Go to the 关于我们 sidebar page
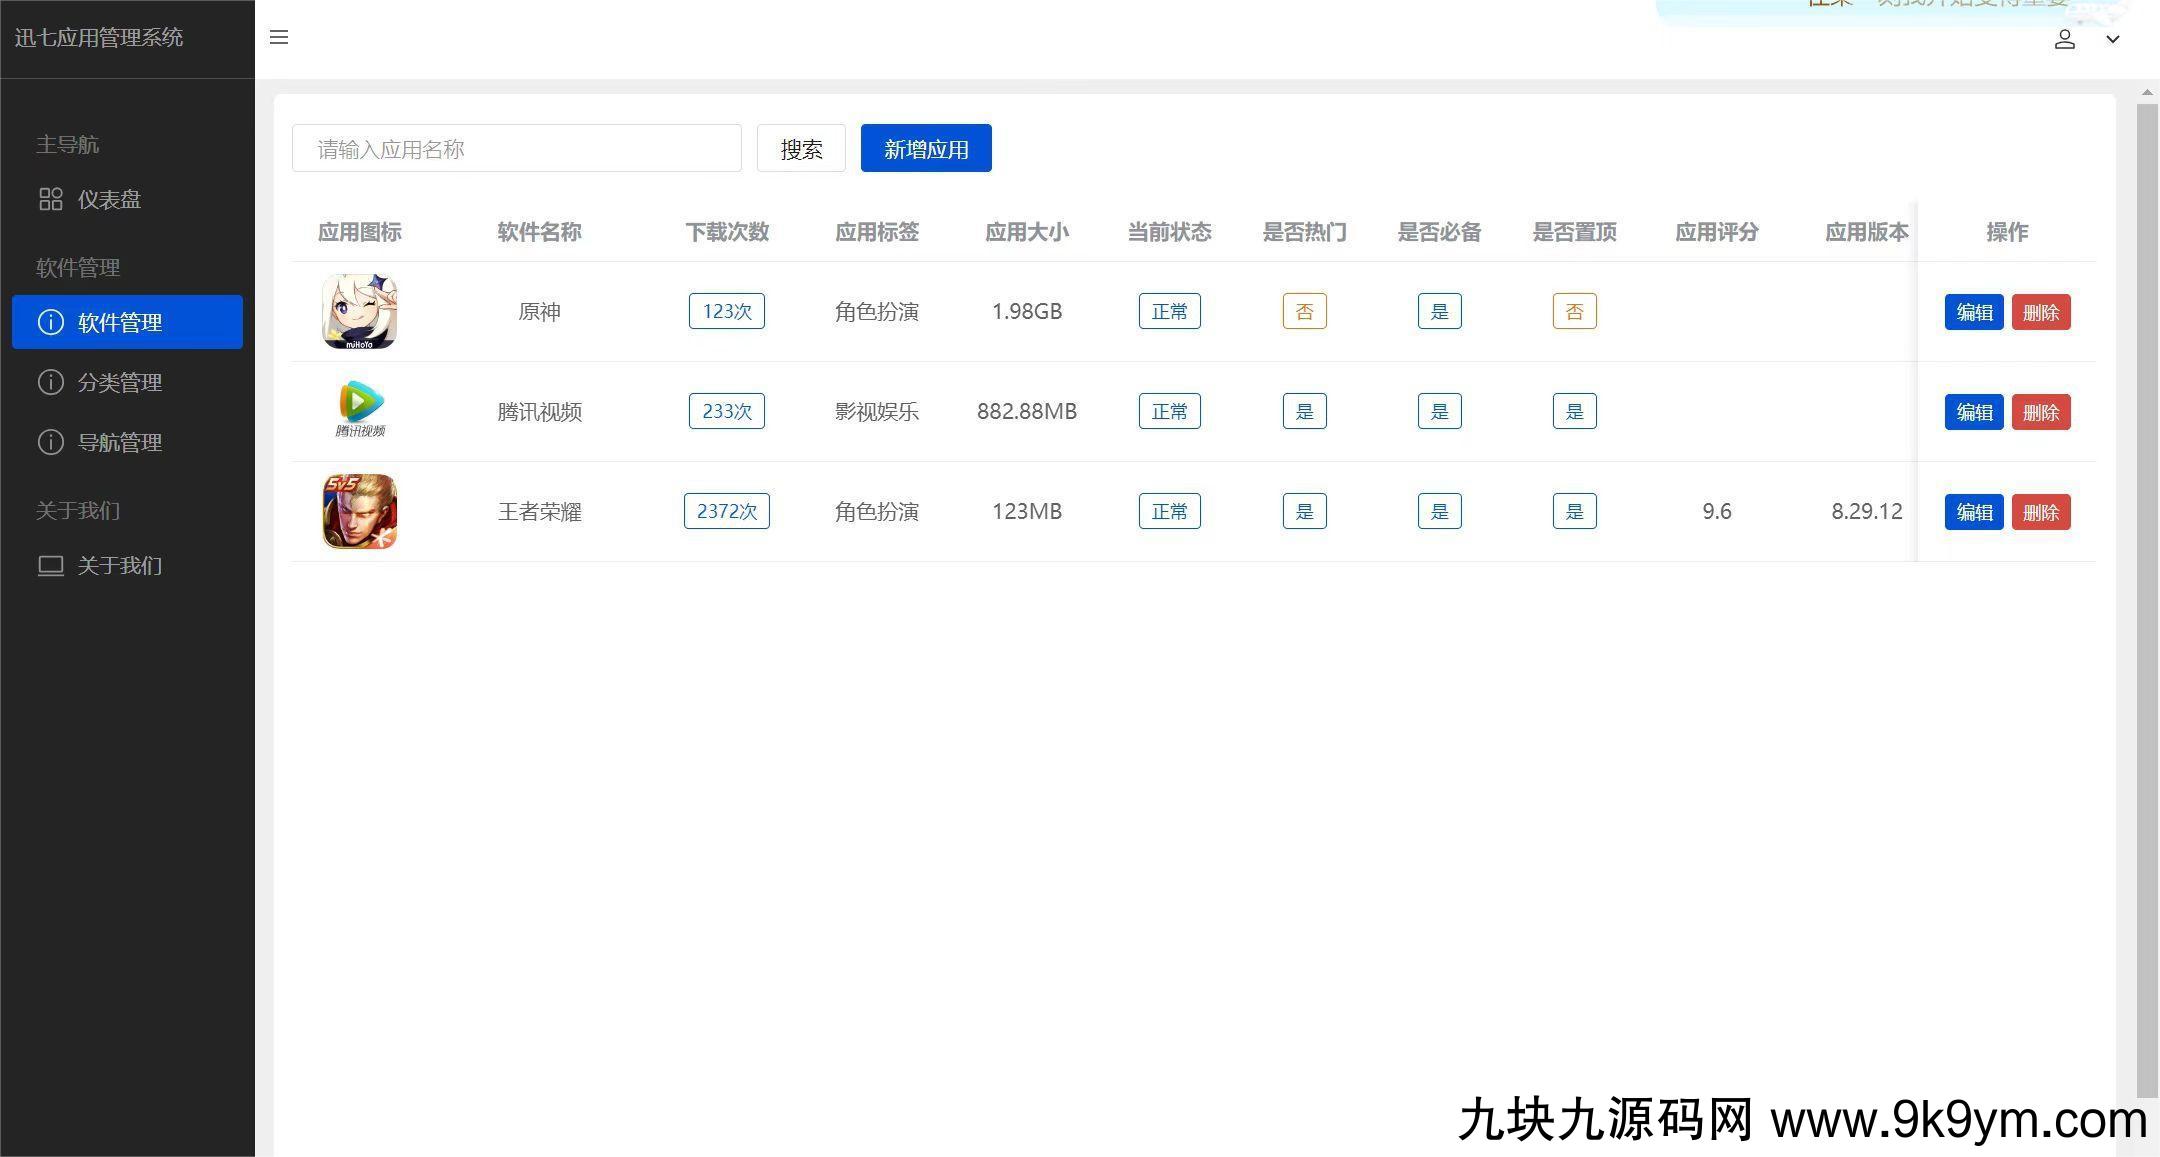The width and height of the screenshot is (2160, 1157). [x=119, y=565]
